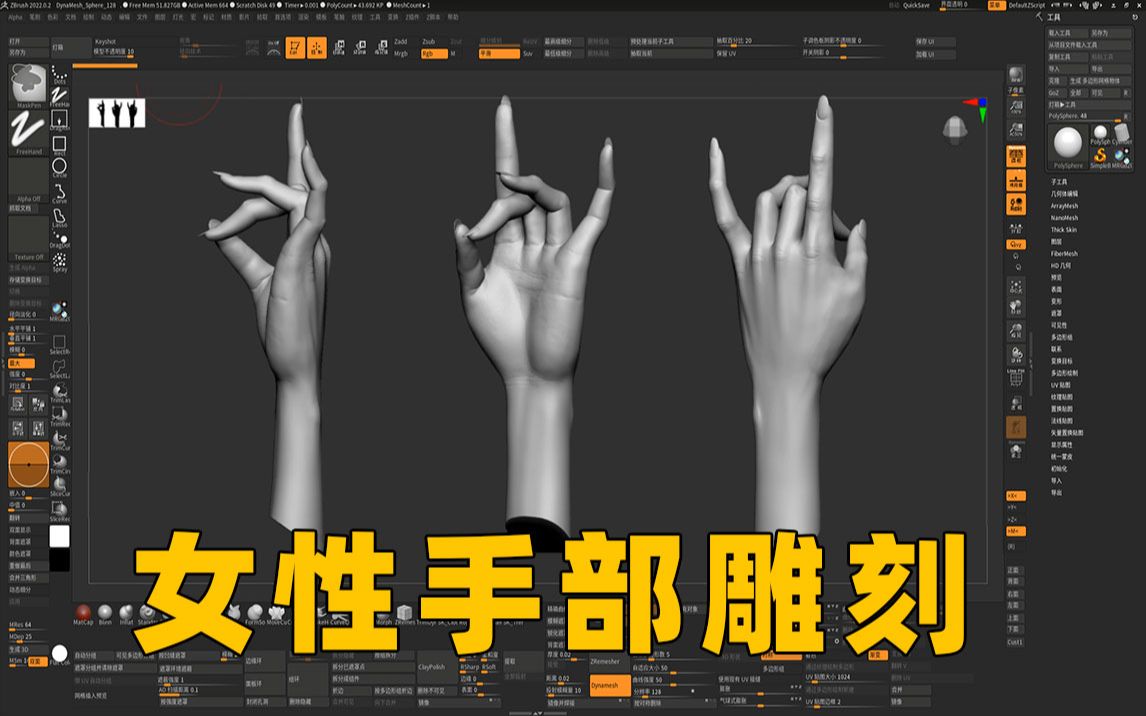1146x716 pixels.
Task: Click the Dynamesh button
Action: [609, 685]
